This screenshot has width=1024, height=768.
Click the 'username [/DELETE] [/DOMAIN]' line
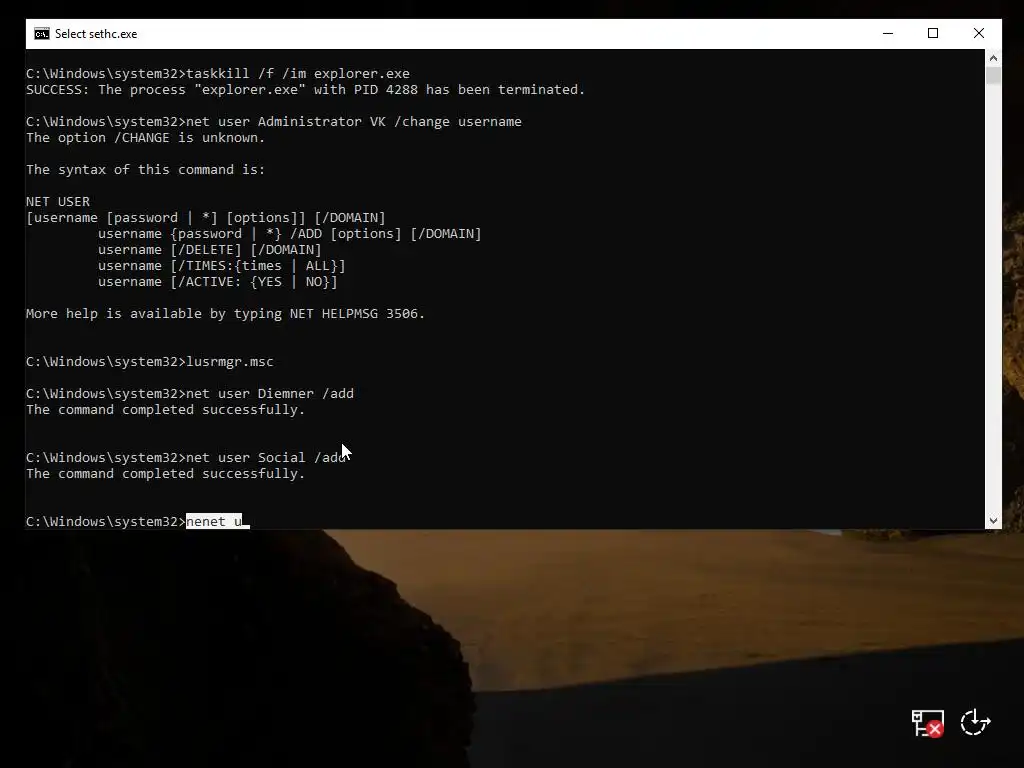[x=210, y=249]
